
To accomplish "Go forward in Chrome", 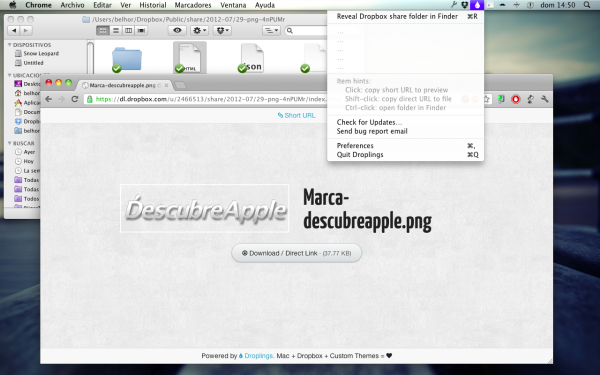I will tap(62, 99).
